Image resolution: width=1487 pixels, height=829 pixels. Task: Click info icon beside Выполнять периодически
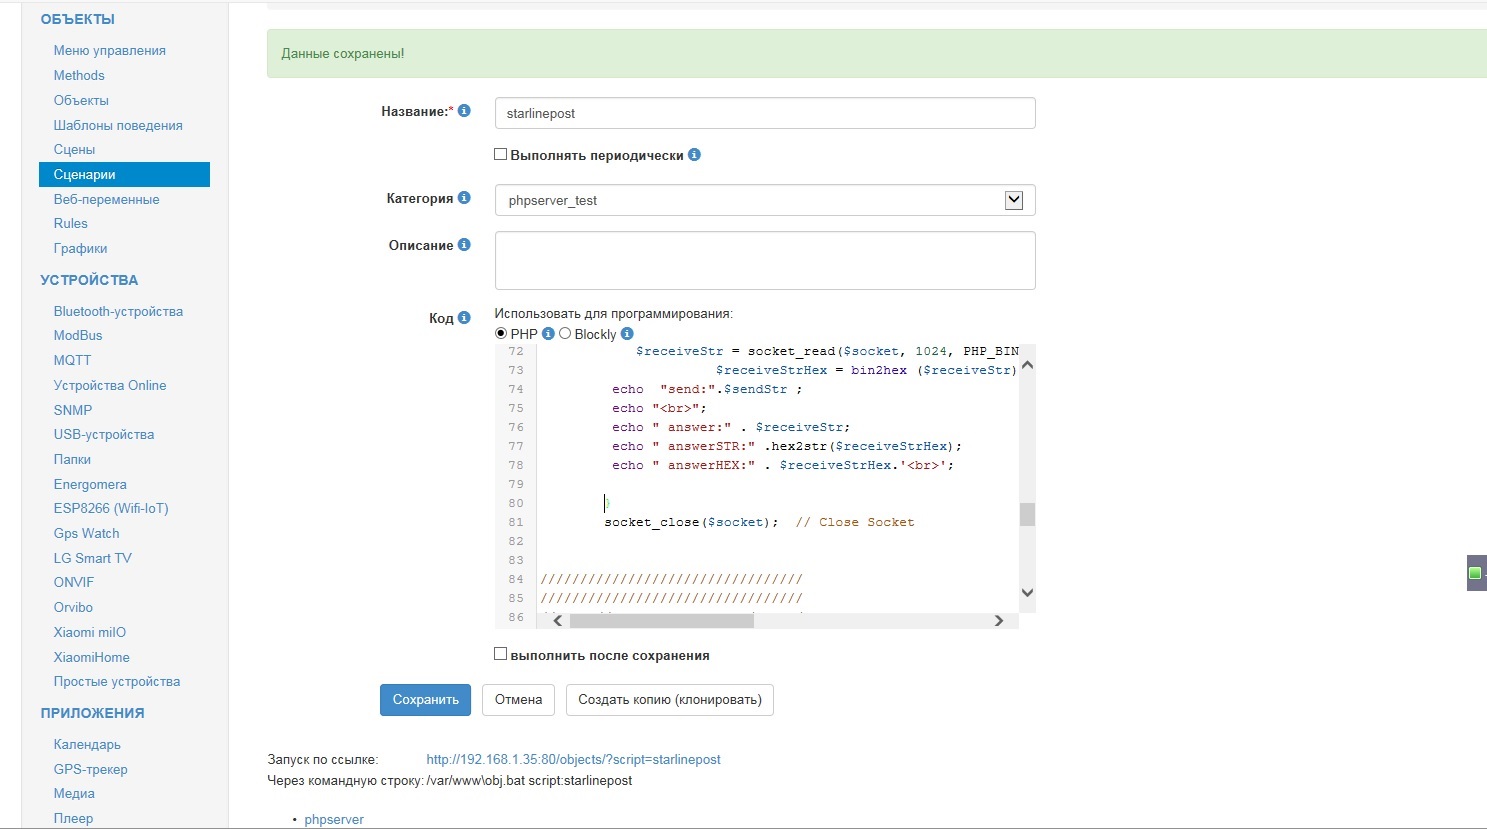tap(694, 155)
